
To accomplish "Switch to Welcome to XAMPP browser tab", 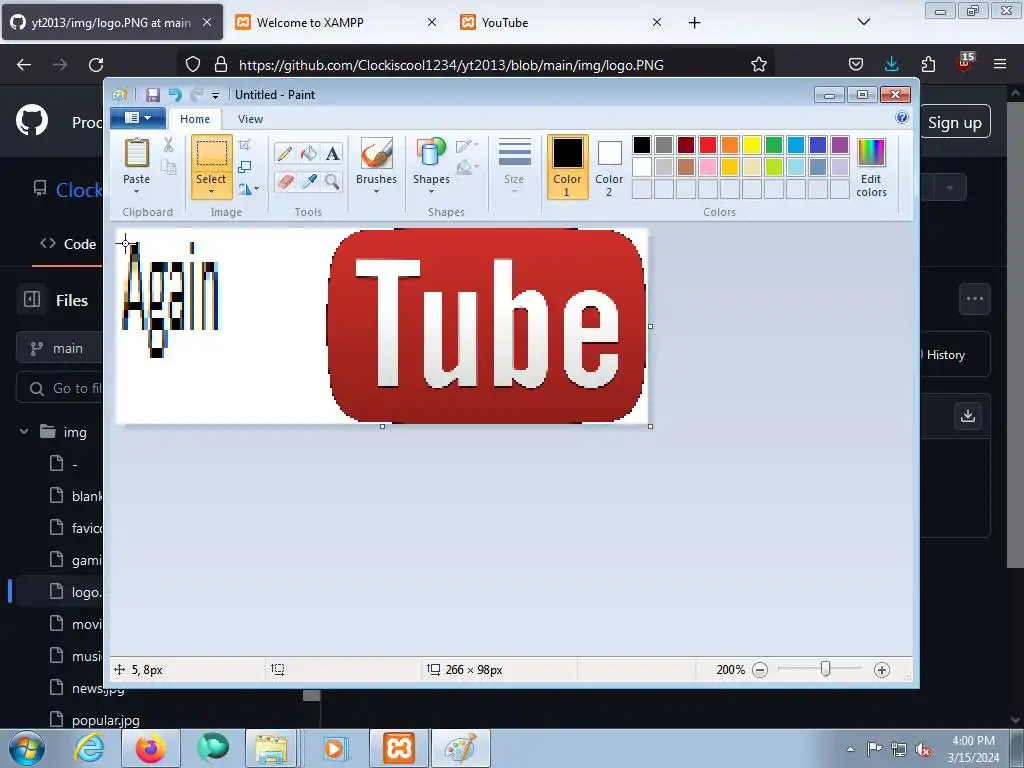I will (336, 22).
